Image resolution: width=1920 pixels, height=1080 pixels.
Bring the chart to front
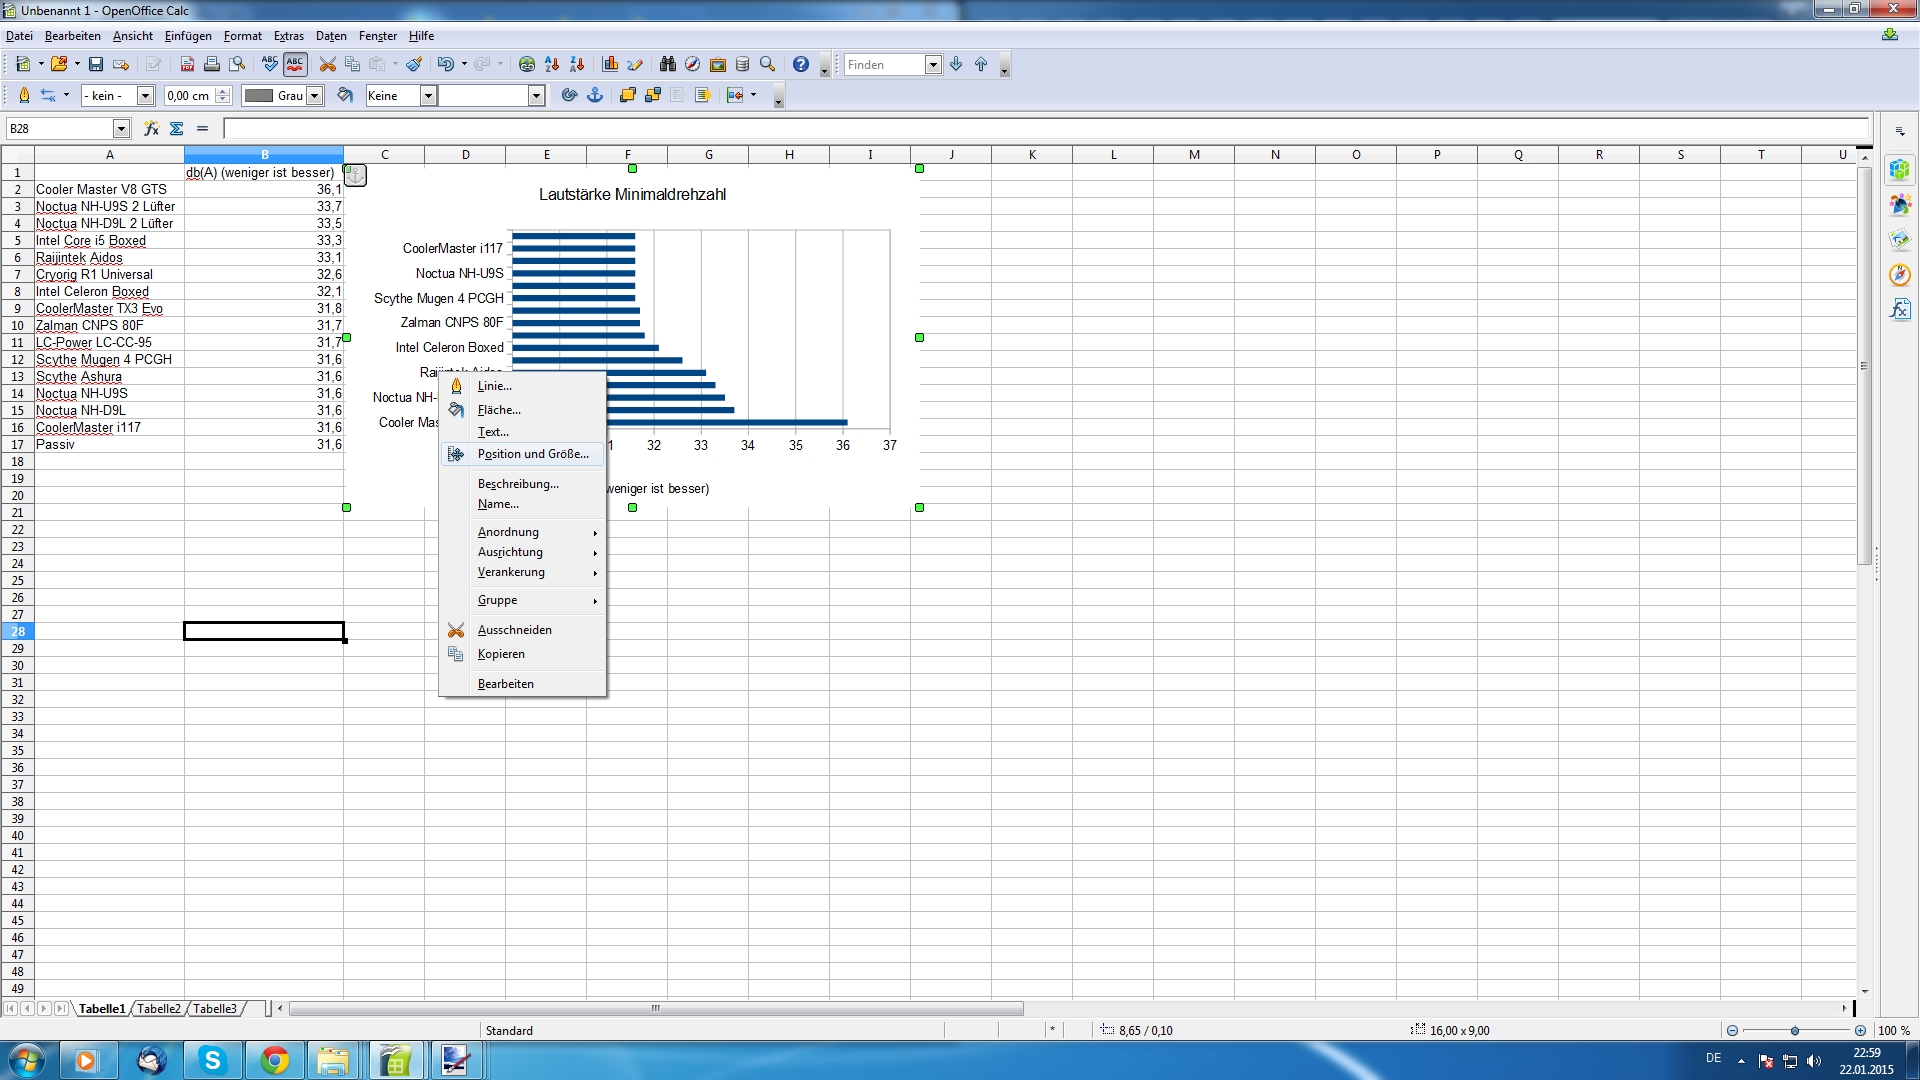click(628, 96)
